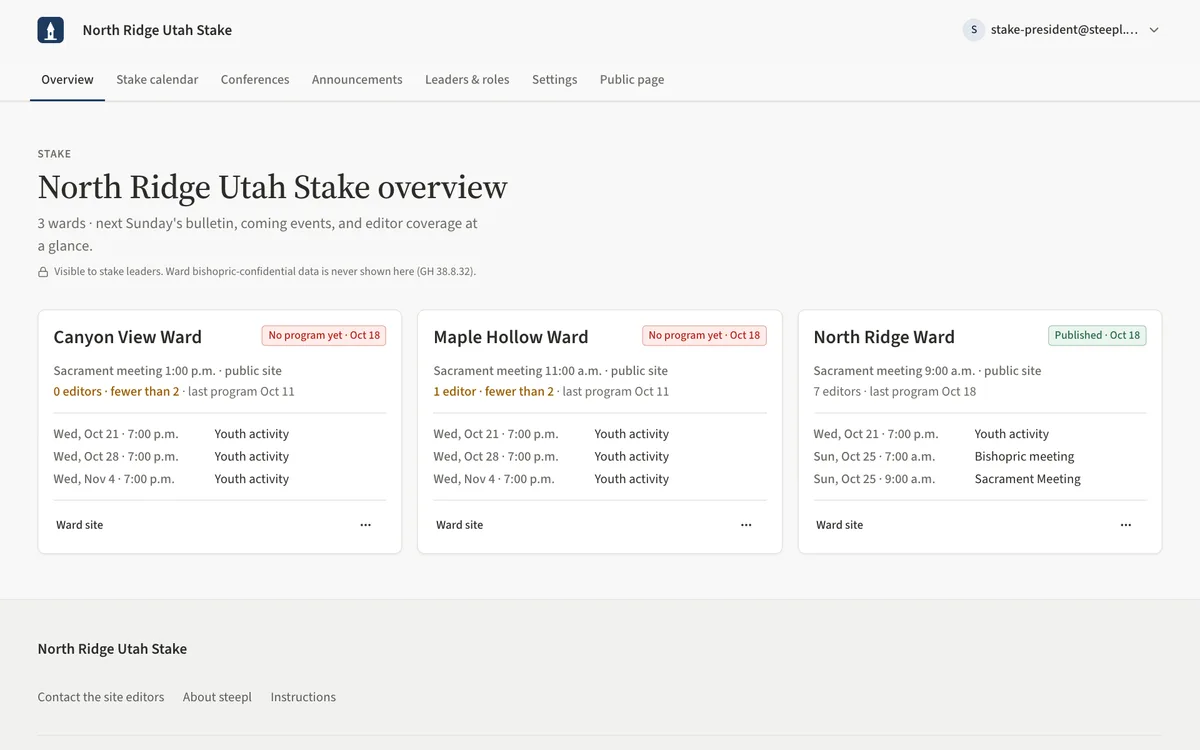Open the stake-president account email menu
Viewport: 1200px width, 750px height.
tap(1062, 30)
